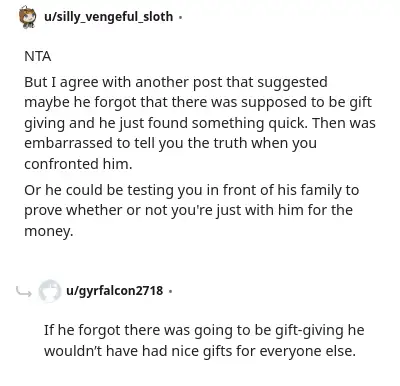Click the words 'confronted him.'
Image resolution: width=400 pixels, height=386 pixels.
pyautogui.click(x=78, y=164)
